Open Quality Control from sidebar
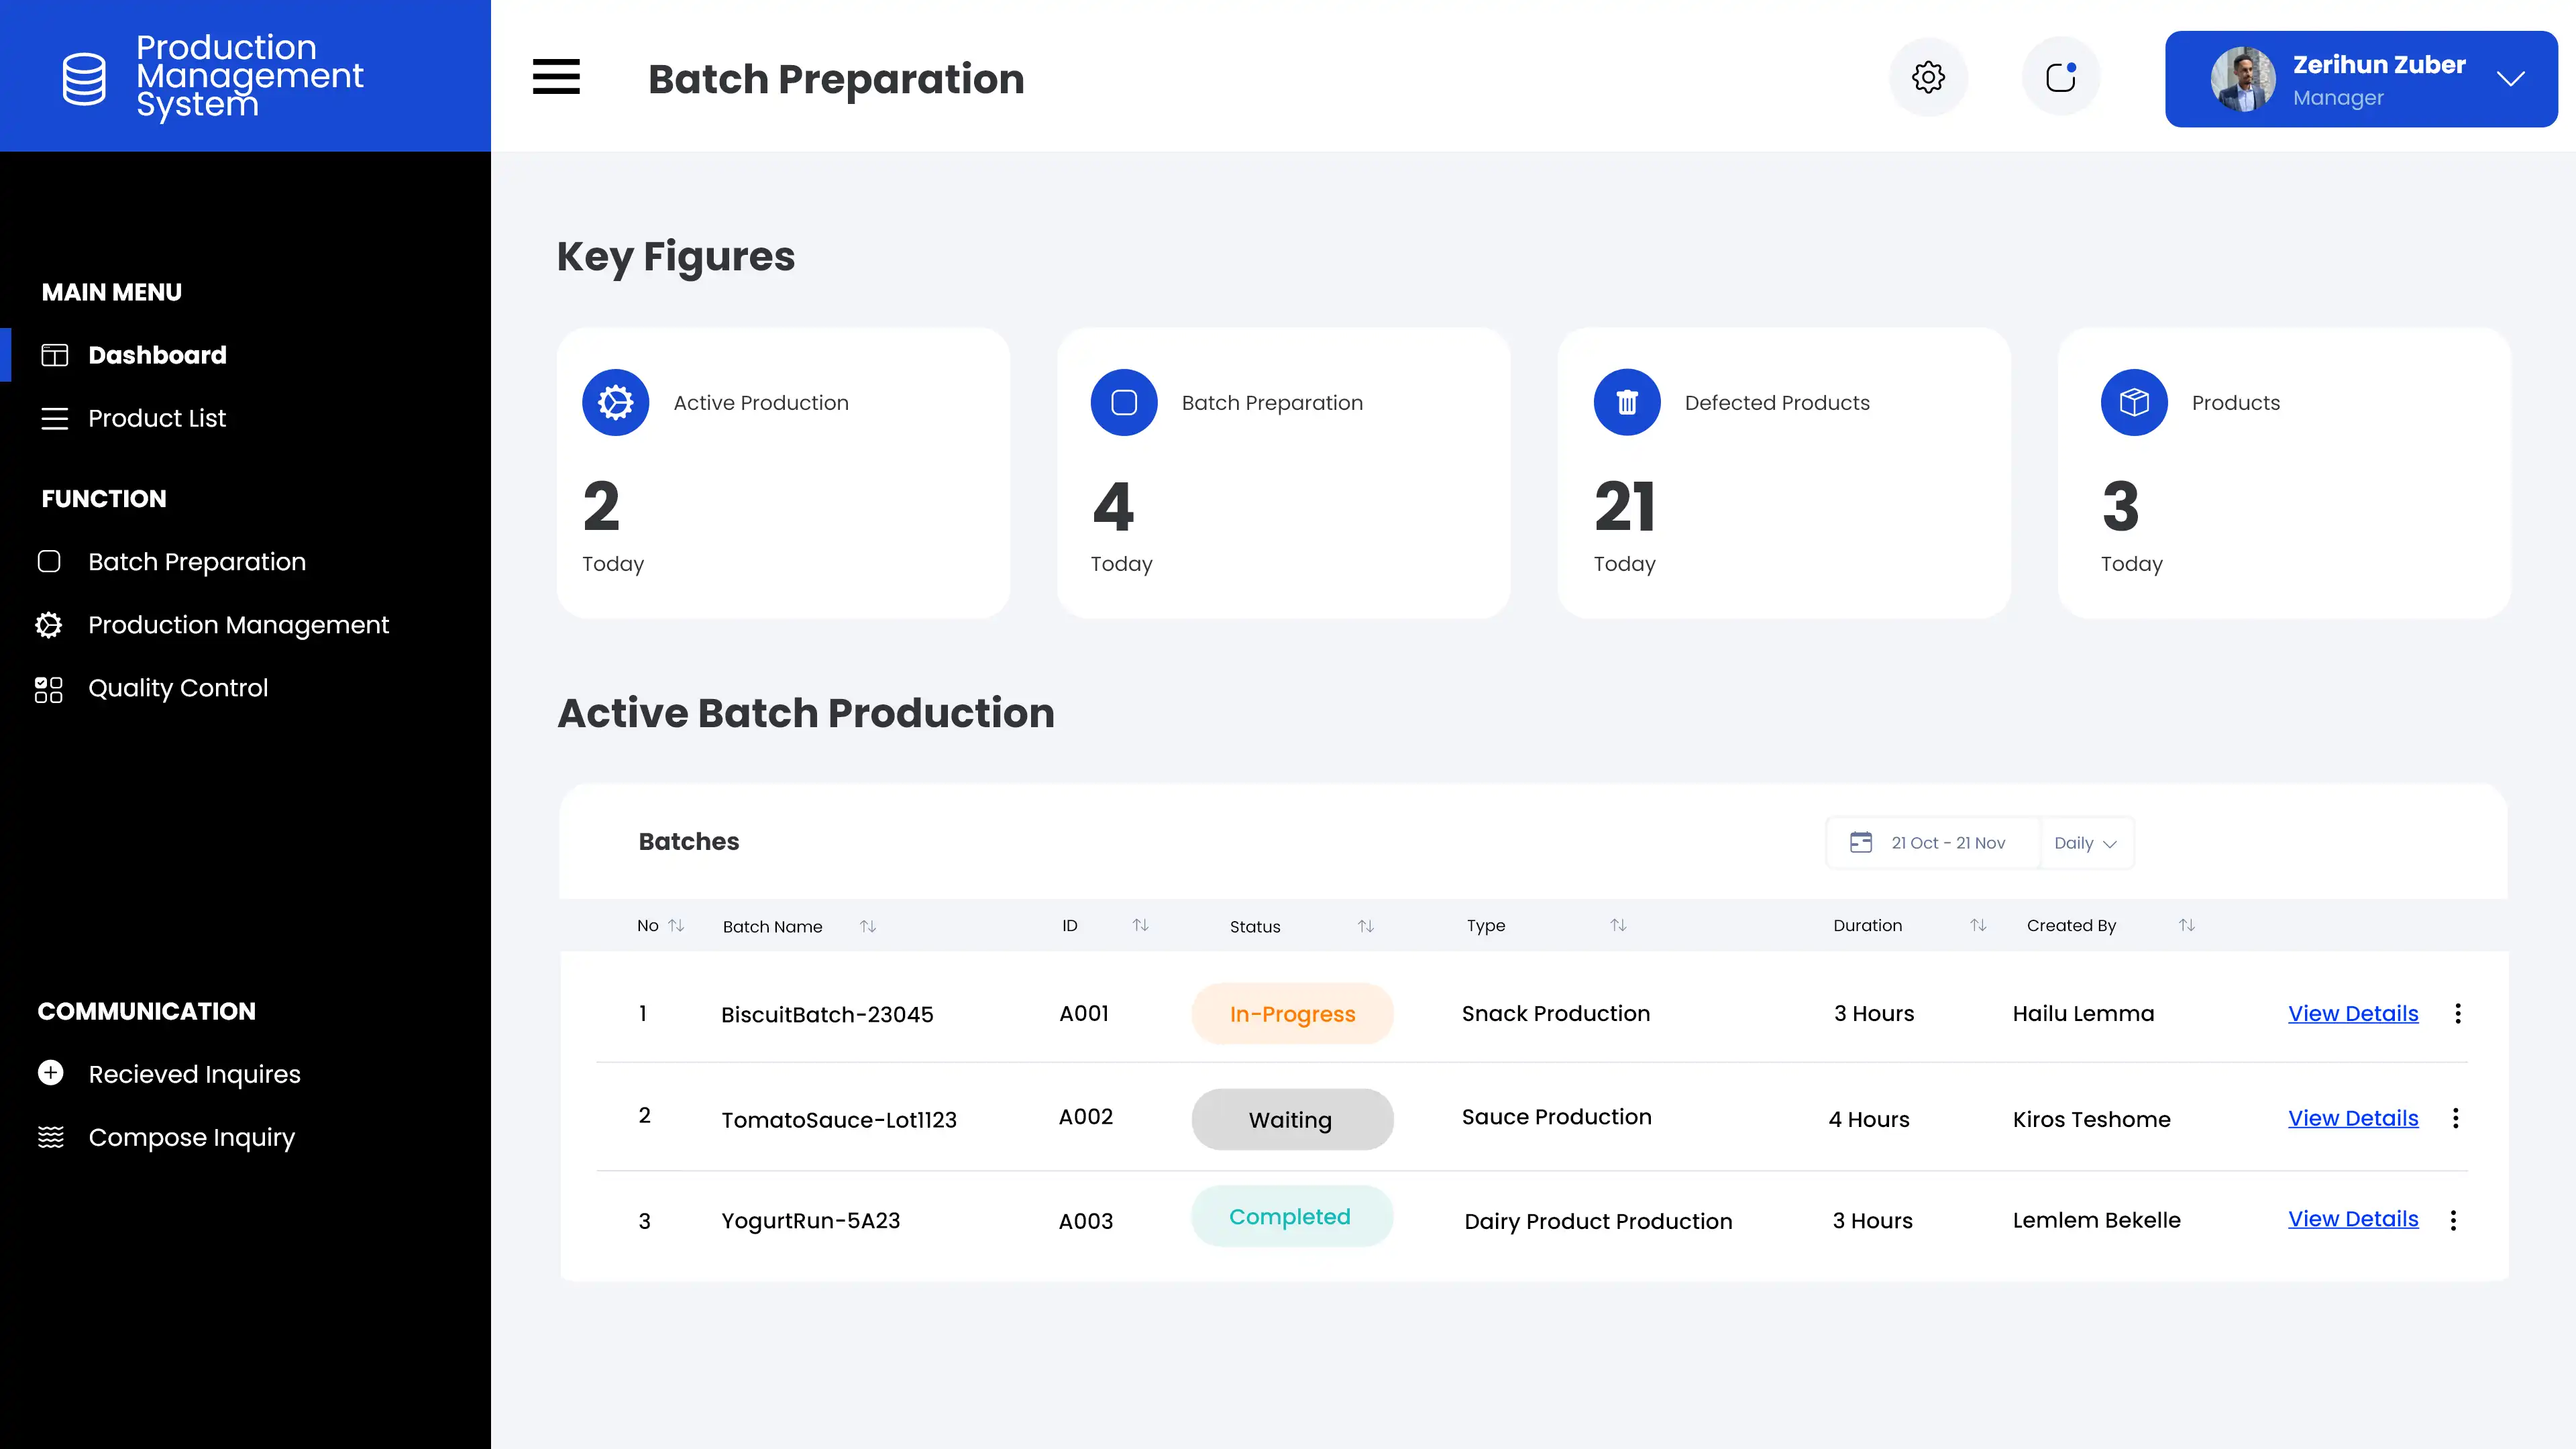This screenshot has height=1449, width=2576. pyautogui.click(x=178, y=688)
